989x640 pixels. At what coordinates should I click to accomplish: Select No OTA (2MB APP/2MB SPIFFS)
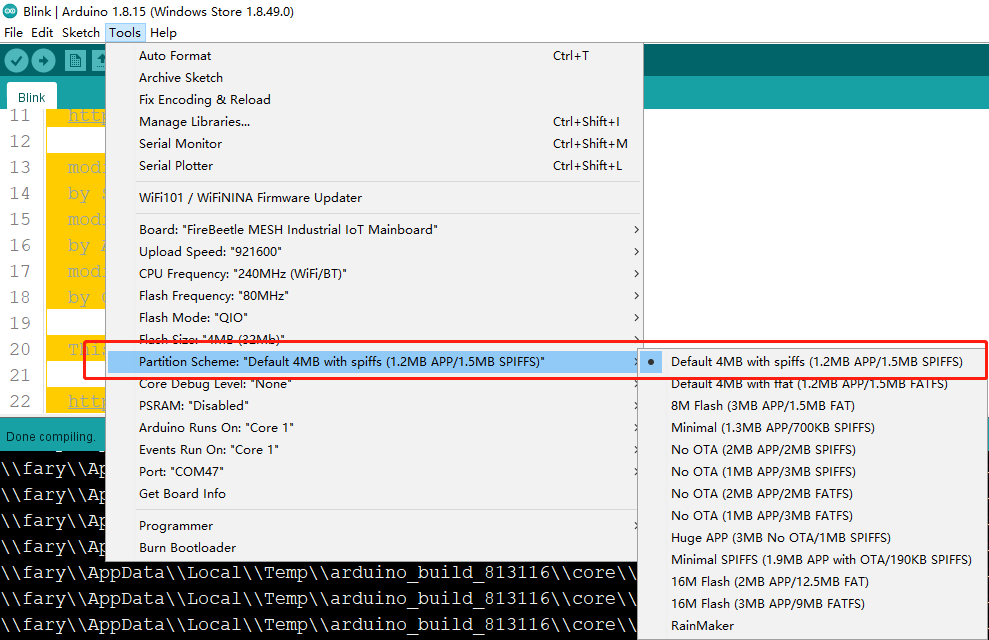coord(812,450)
